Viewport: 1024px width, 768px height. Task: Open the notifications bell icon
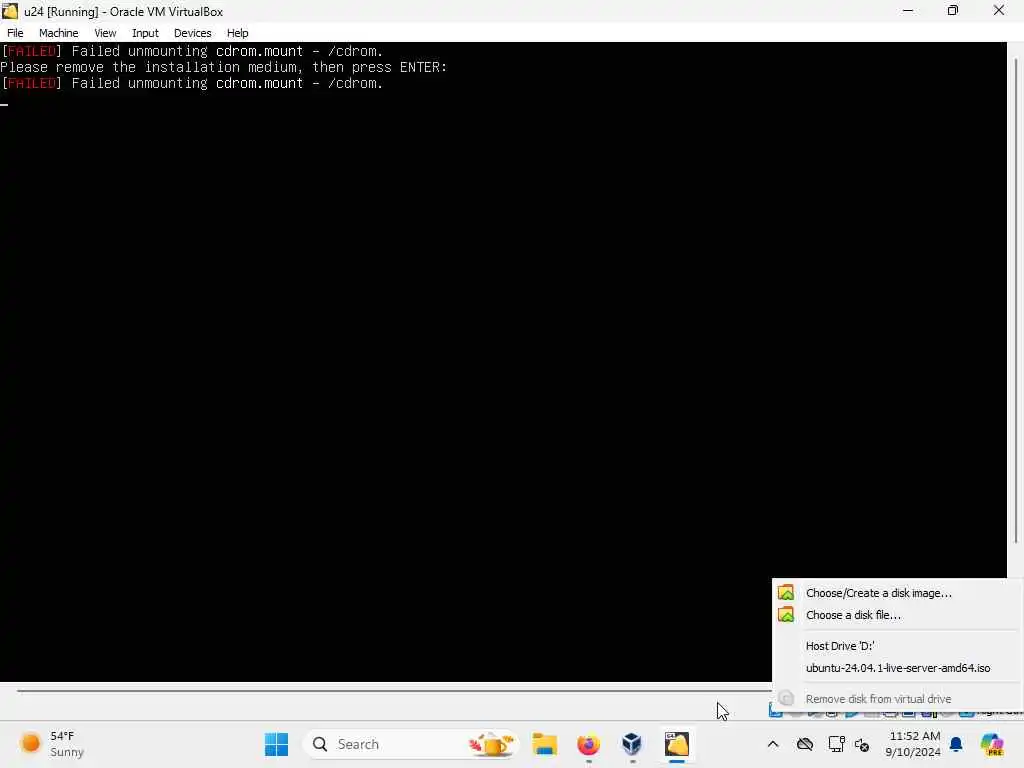(956, 744)
